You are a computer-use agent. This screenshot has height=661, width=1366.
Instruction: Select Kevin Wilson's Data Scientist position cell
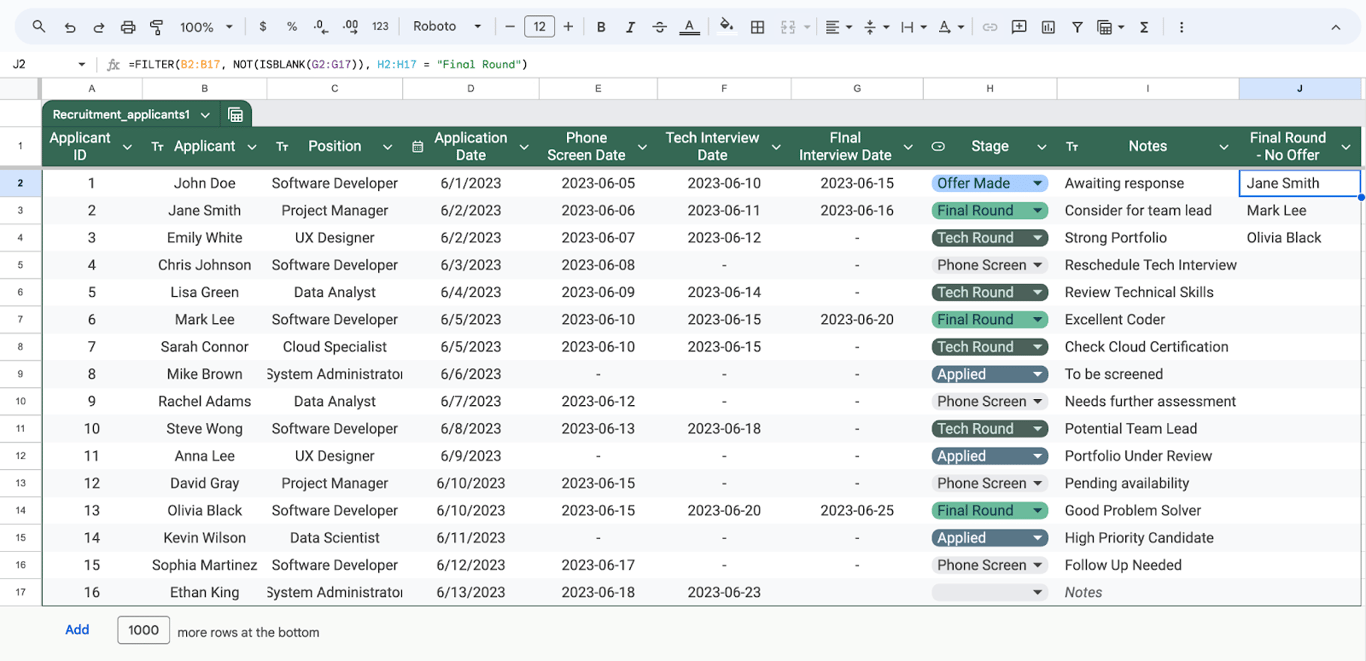pyautogui.click(x=335, y=538)
